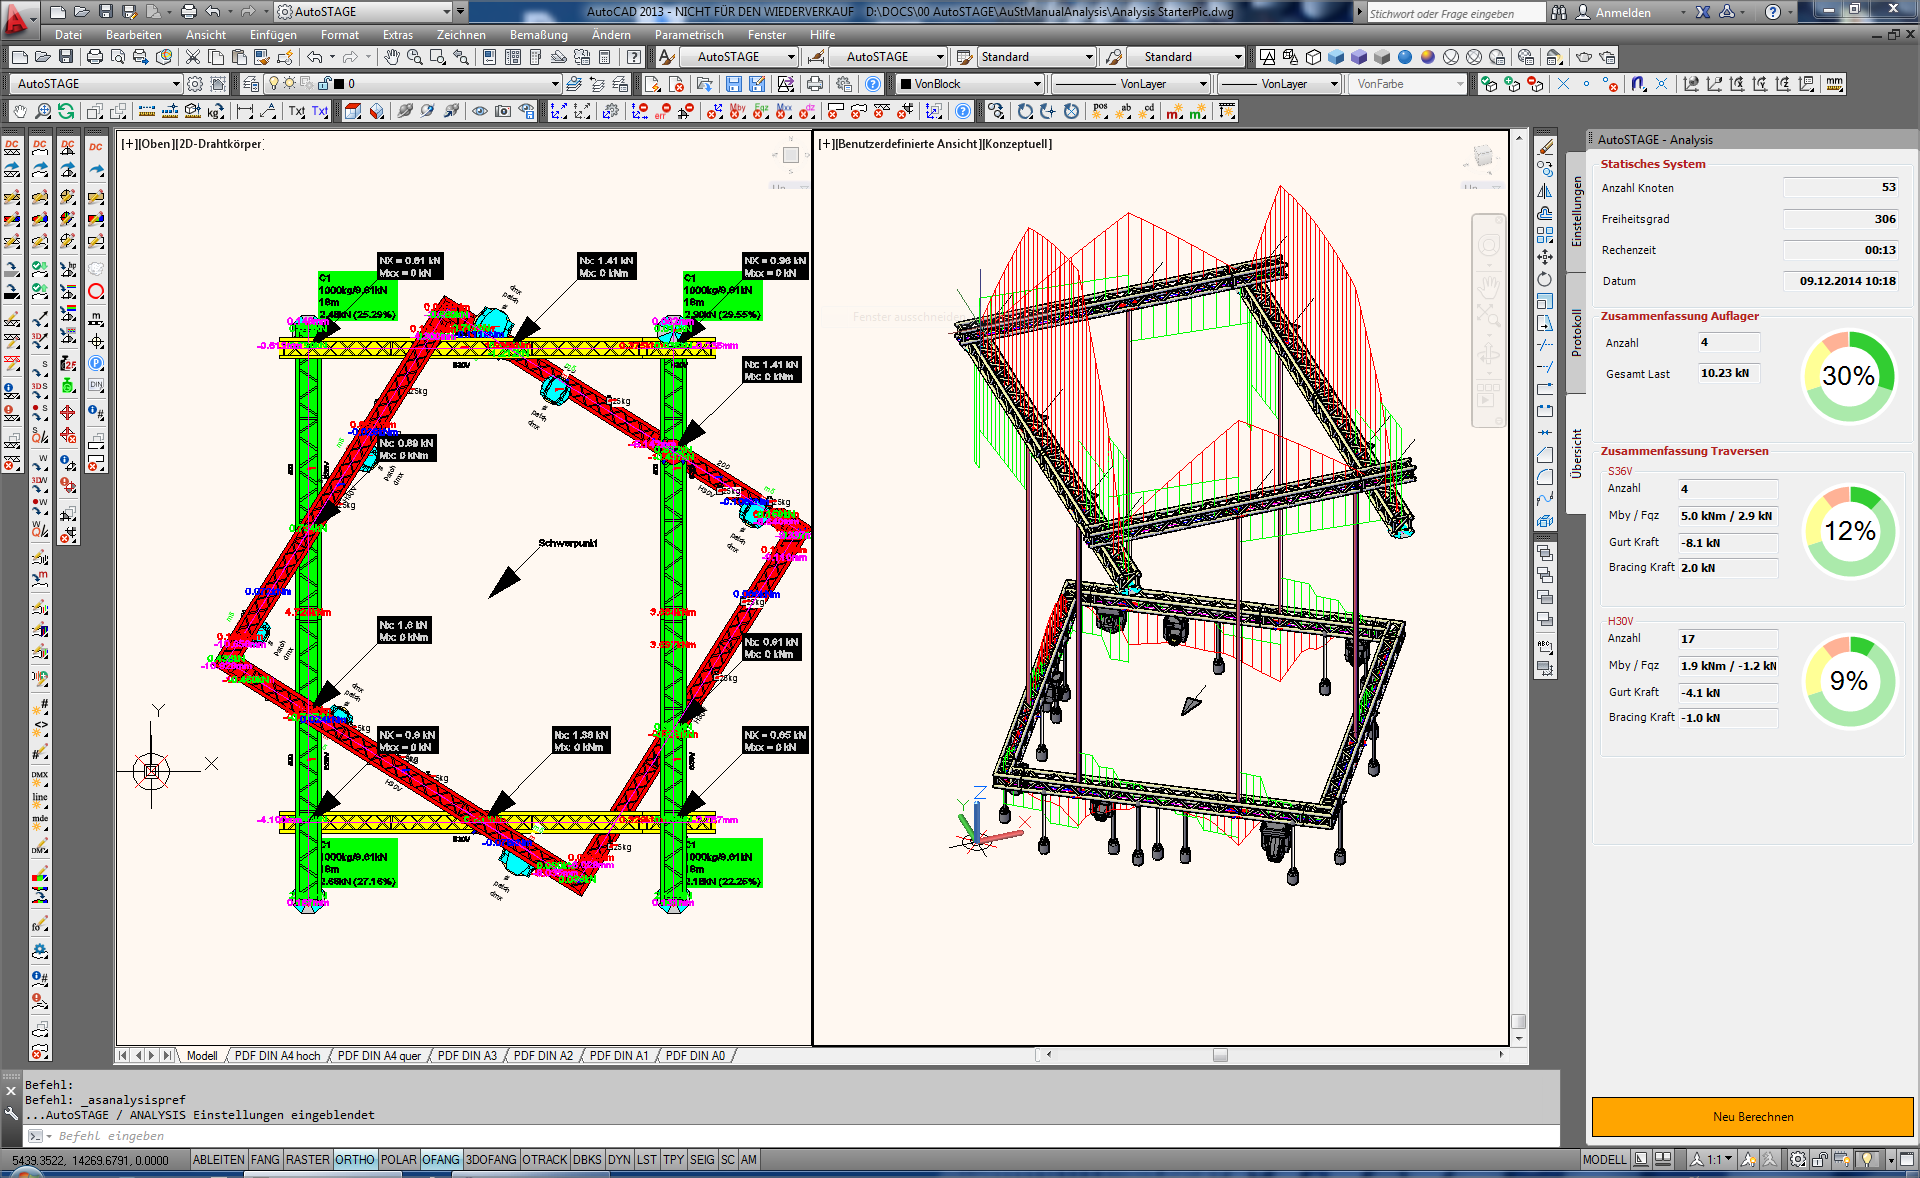Click the Neu Berechnen button
The height and width of the screenshot is (1178, 1920).
click(x=1751, y=1117)
